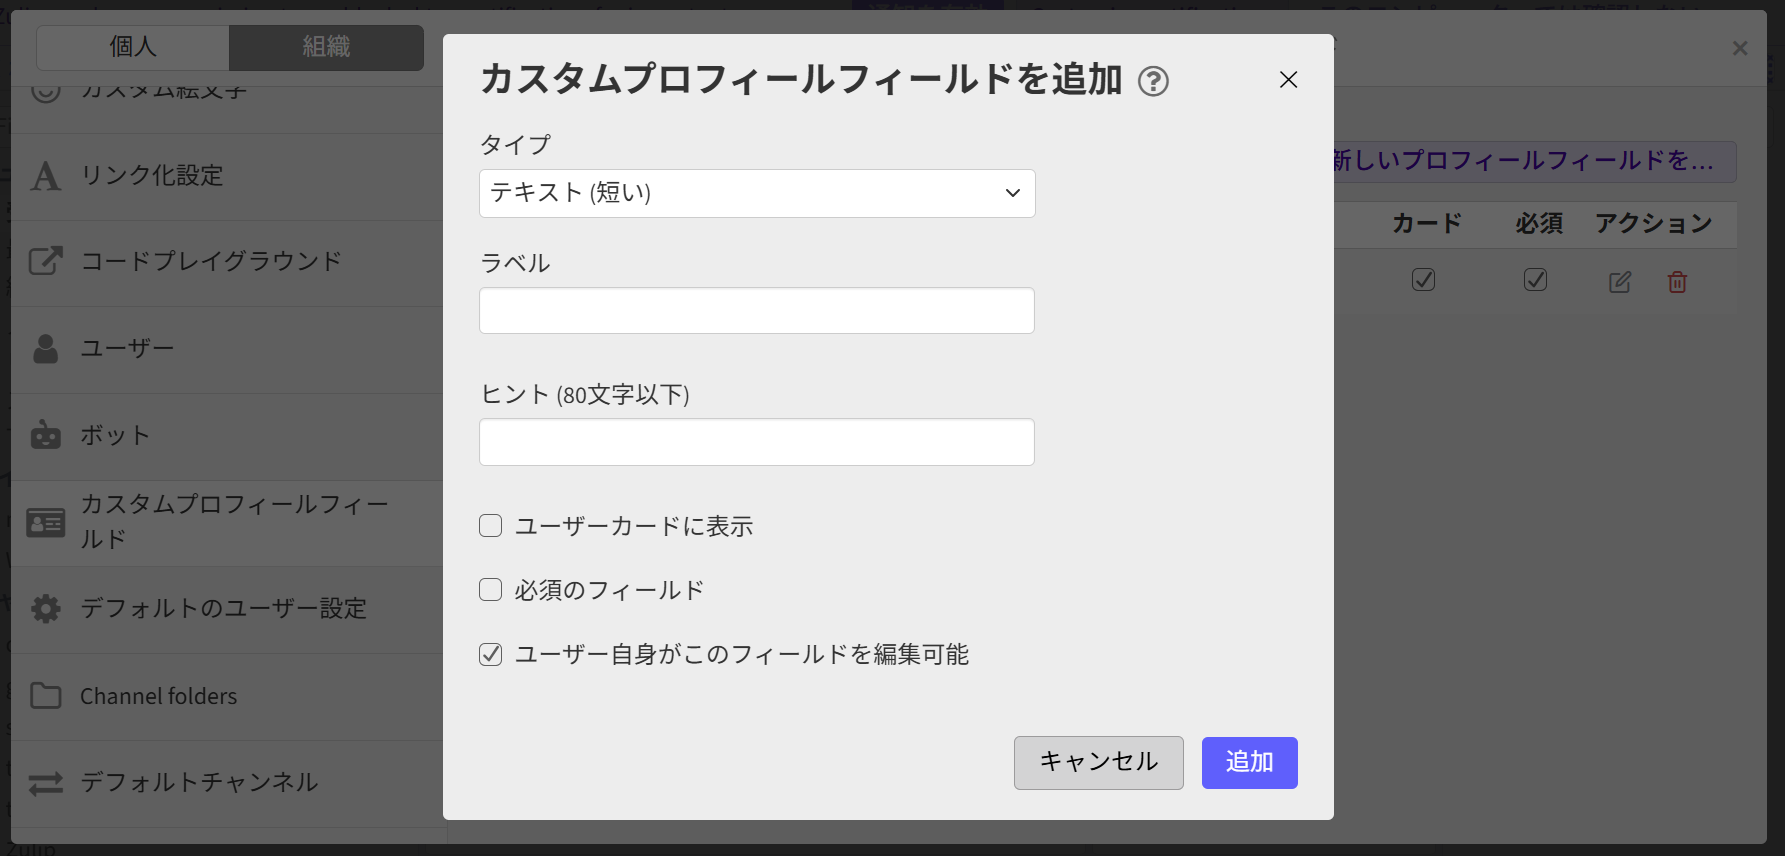Open リンク化設定 settings section
This screenshot has height=856, width=1785.
pyautogui.click(x=227, y=176)
